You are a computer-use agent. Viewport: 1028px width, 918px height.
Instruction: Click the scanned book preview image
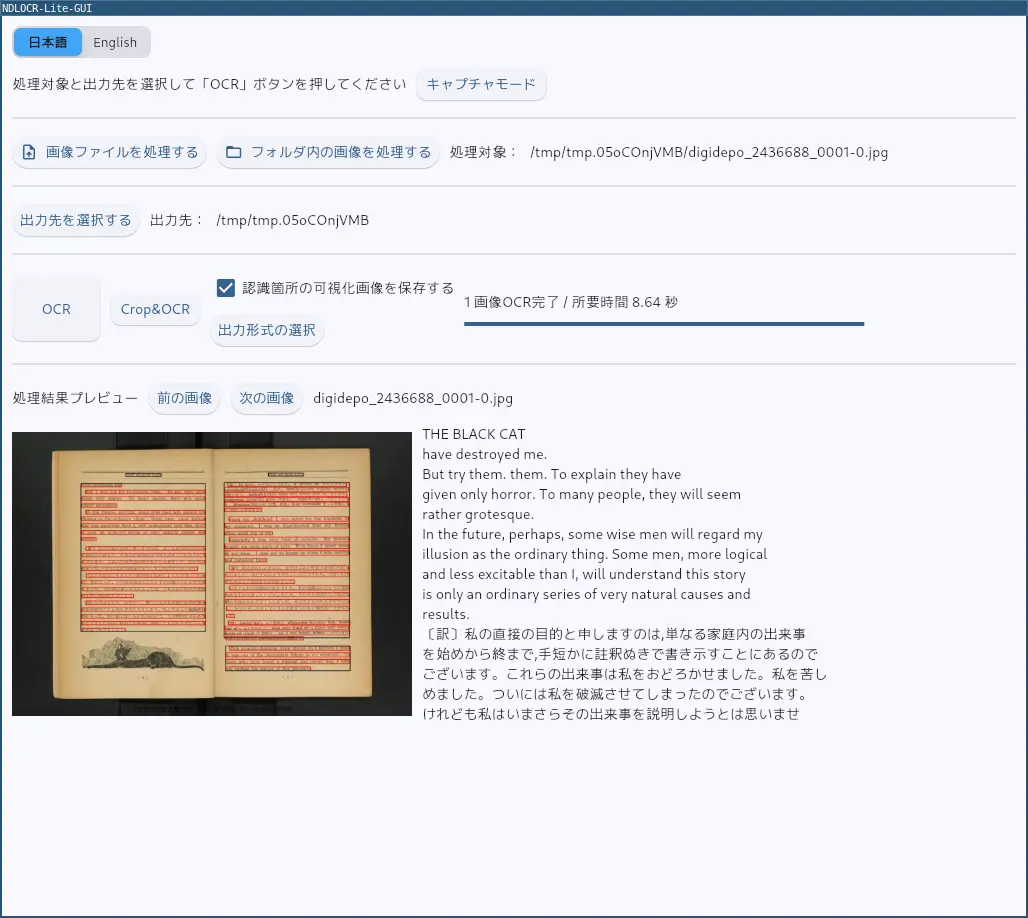(x=212, y=573)
